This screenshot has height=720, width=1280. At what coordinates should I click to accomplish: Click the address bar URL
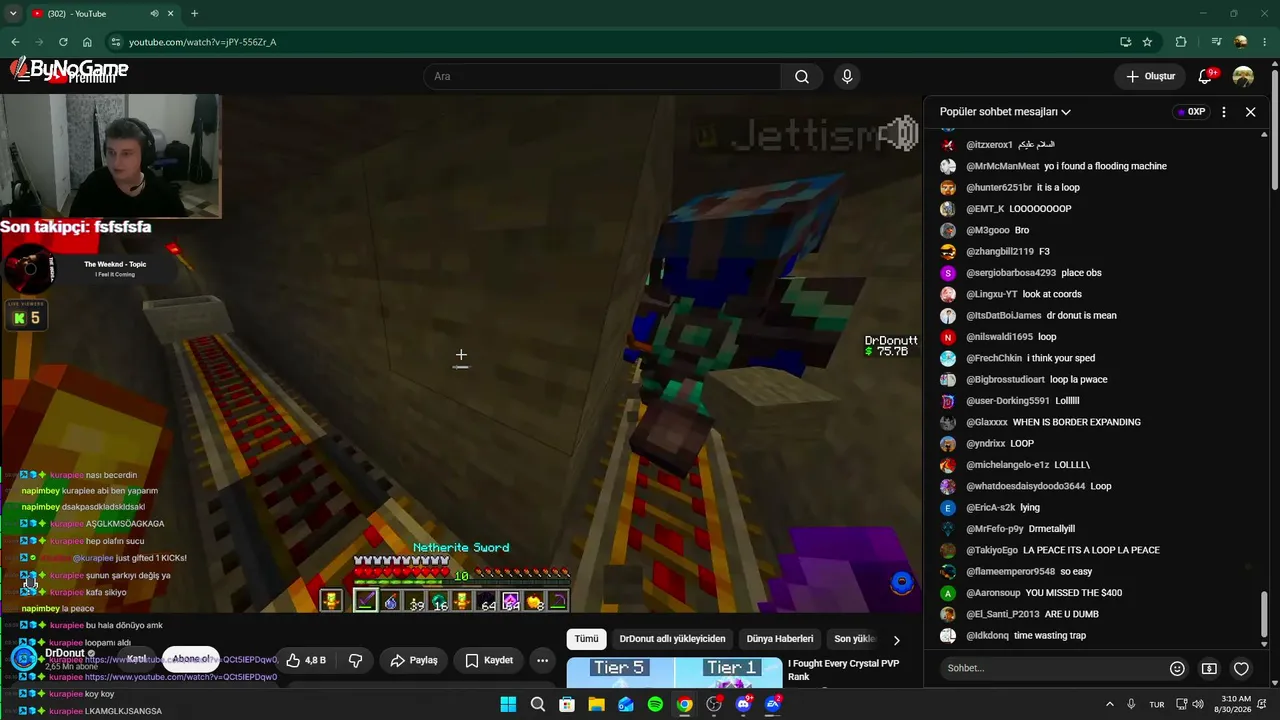click(202, 42)
